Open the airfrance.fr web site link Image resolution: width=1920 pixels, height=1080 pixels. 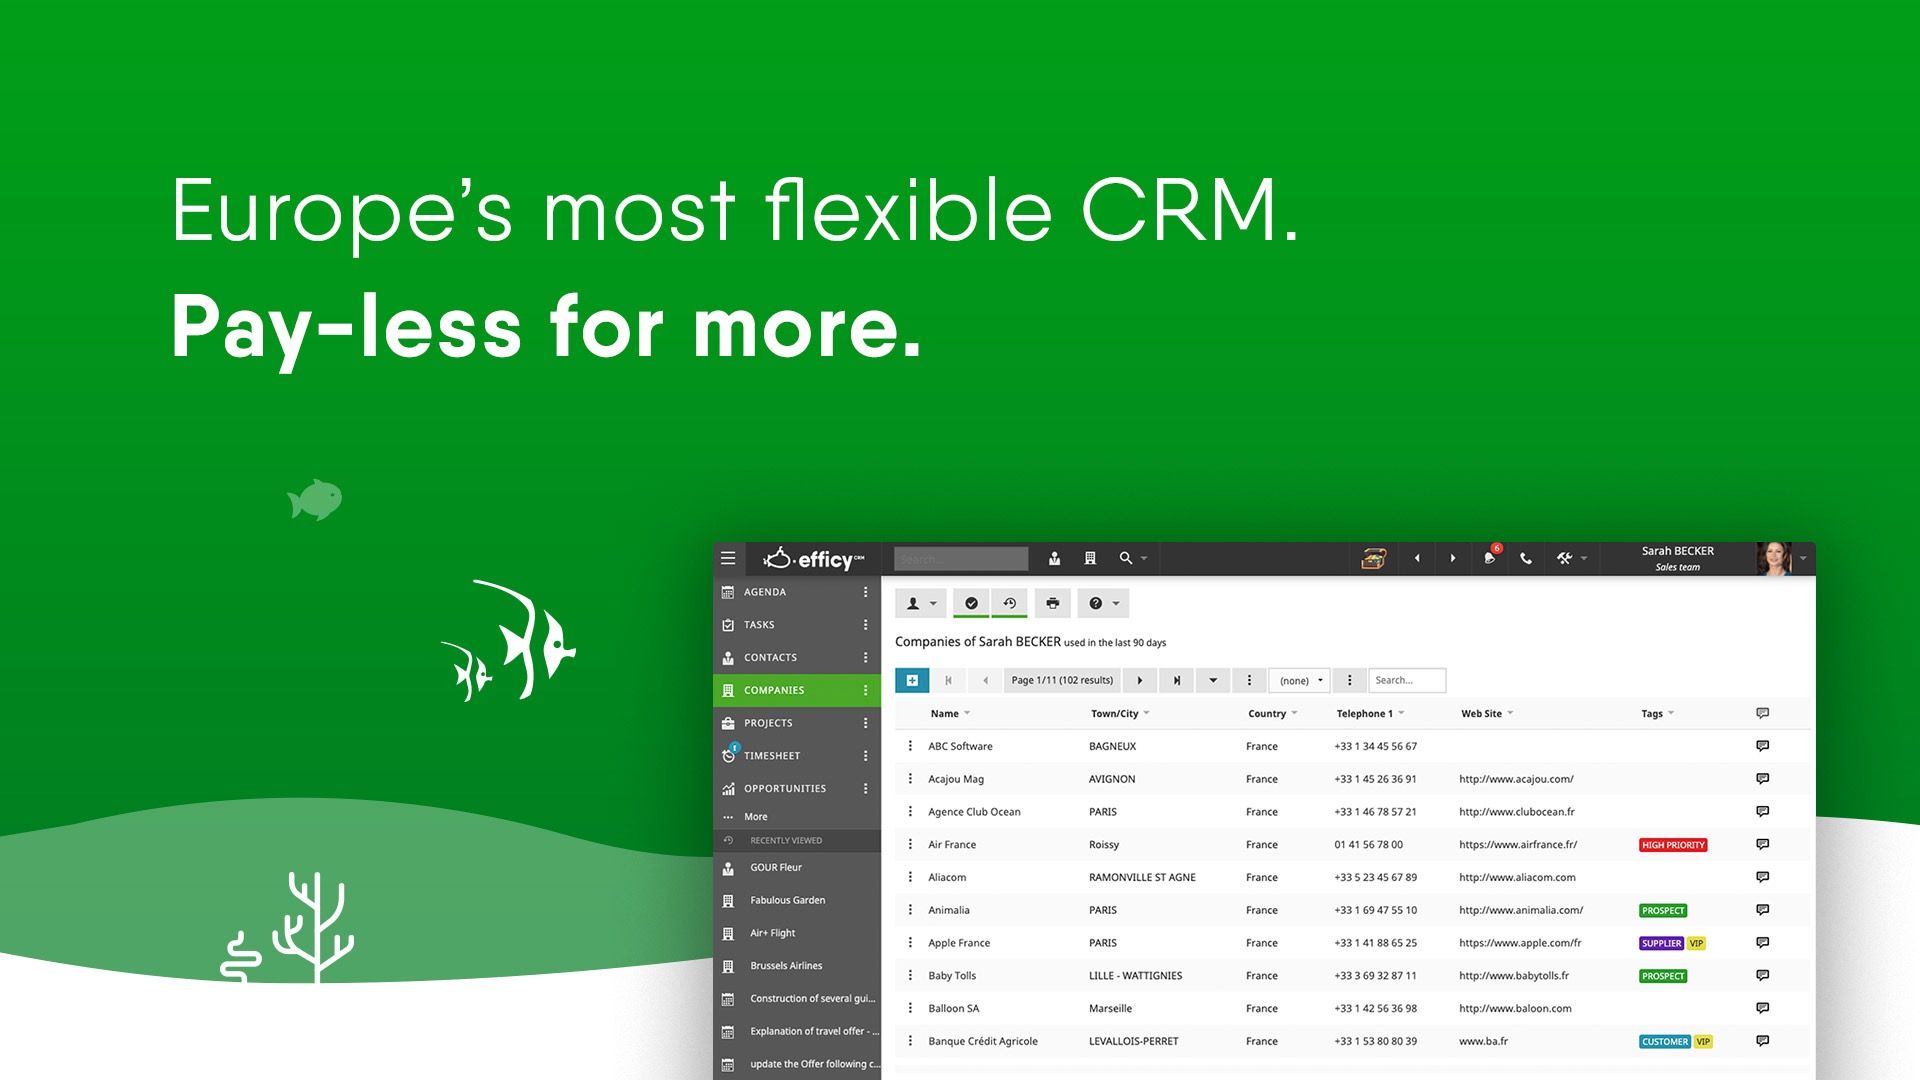pyautogui.click(x=1518, y=844)
